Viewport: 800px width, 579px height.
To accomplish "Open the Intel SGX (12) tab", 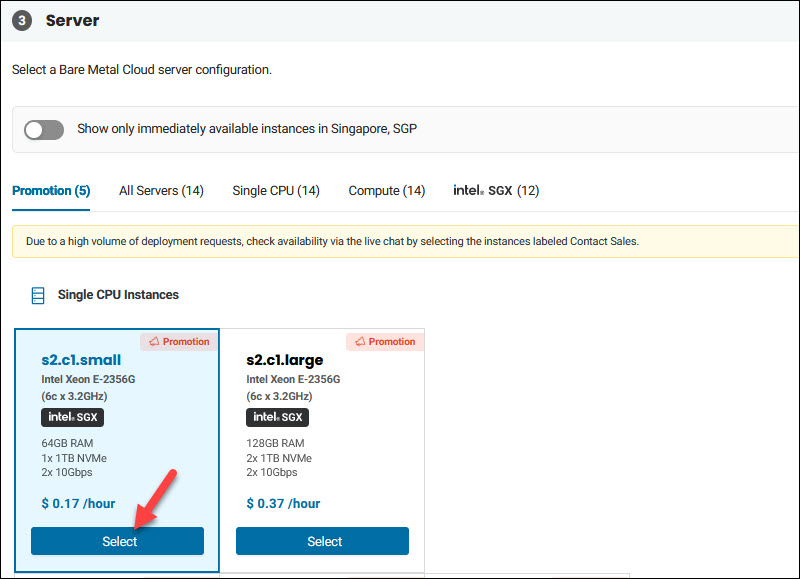I will click(x=496, y=191).
